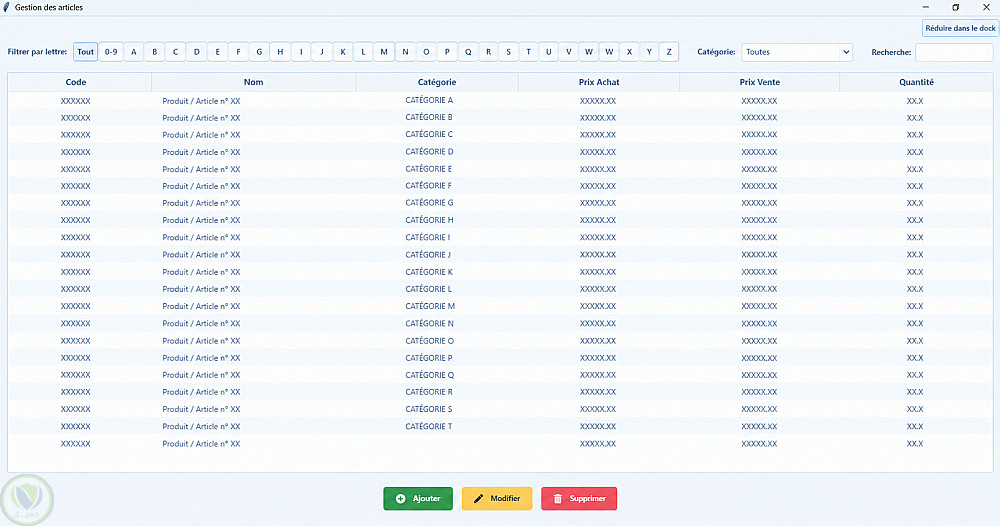Filter articles by letter Z

(668, 52)
